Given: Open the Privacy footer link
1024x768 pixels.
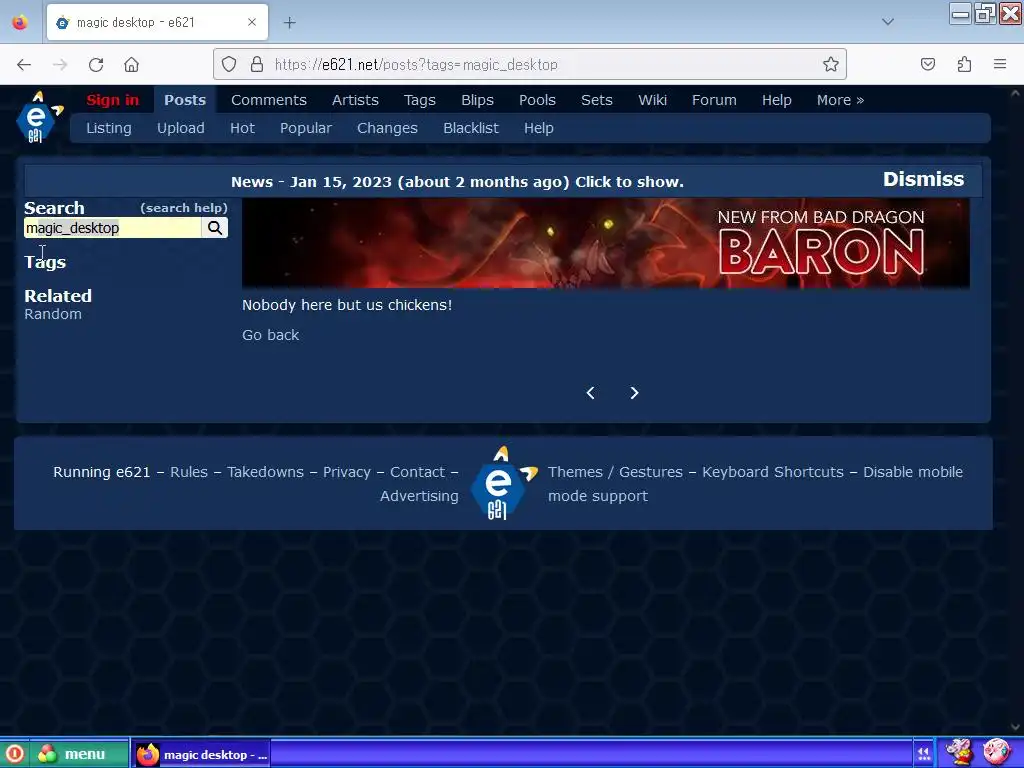Looking at the screenshot, I should click(347, 472).
